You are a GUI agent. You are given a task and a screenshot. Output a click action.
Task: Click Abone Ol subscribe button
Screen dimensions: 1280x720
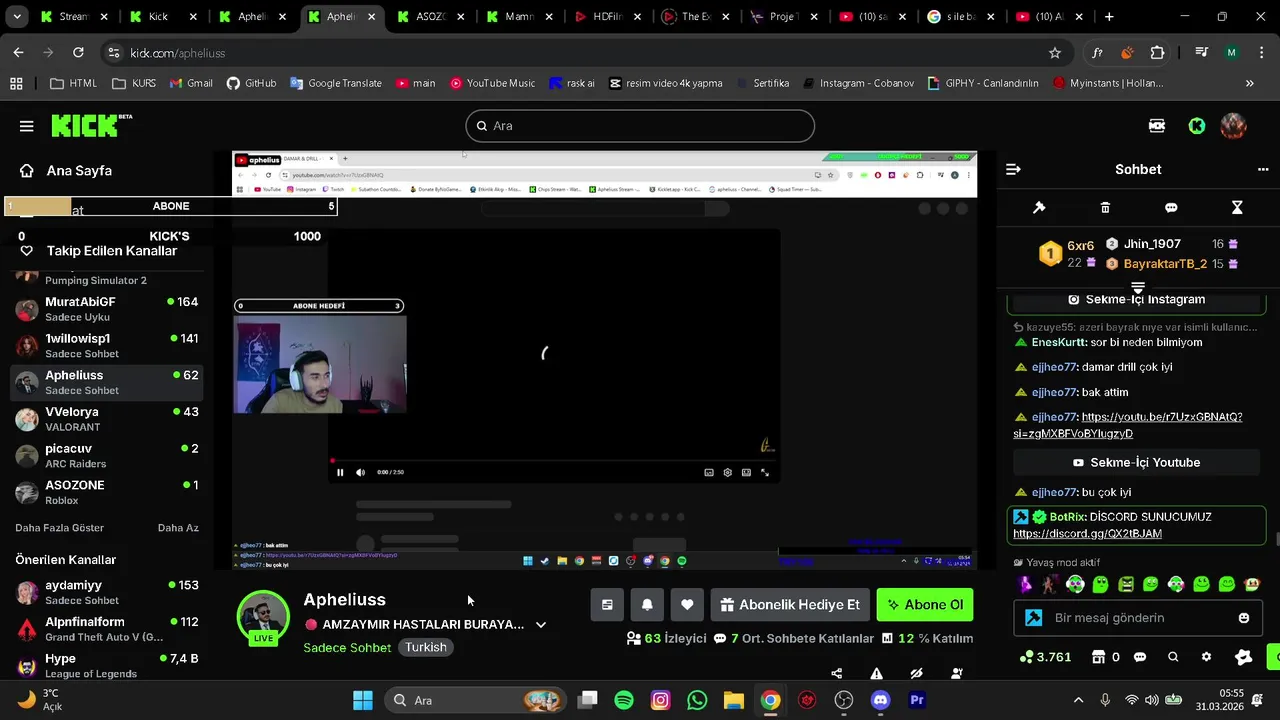(x=925, y=605)
